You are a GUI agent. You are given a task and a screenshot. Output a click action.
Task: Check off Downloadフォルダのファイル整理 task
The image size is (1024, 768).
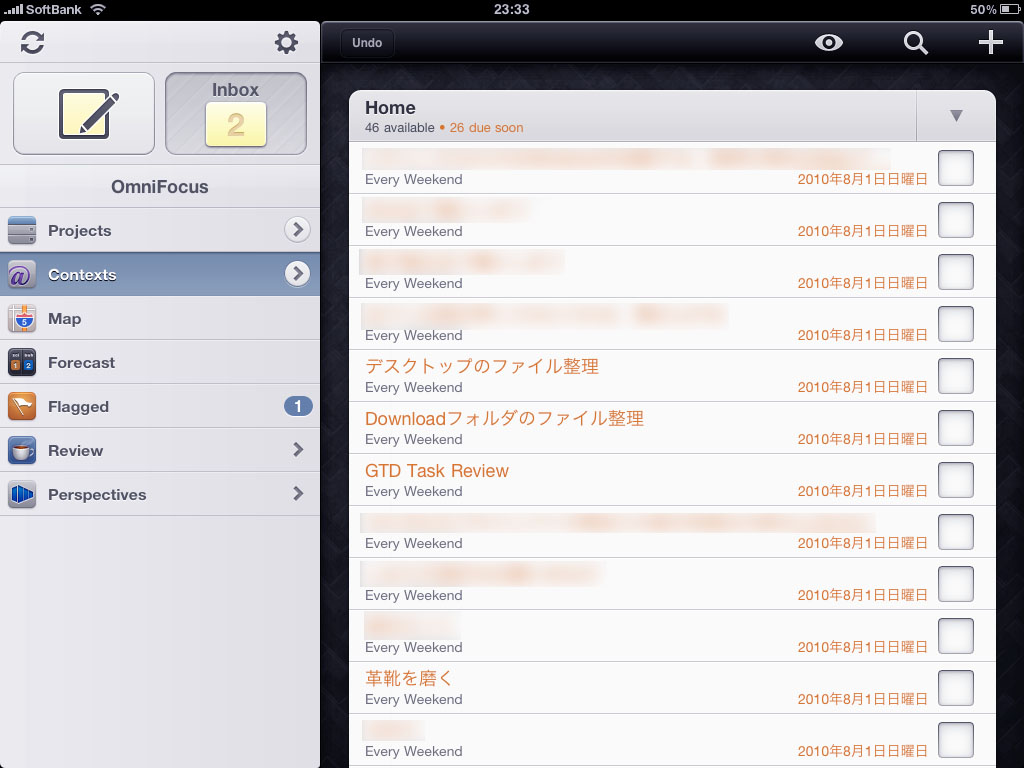(x=956, y=428)
